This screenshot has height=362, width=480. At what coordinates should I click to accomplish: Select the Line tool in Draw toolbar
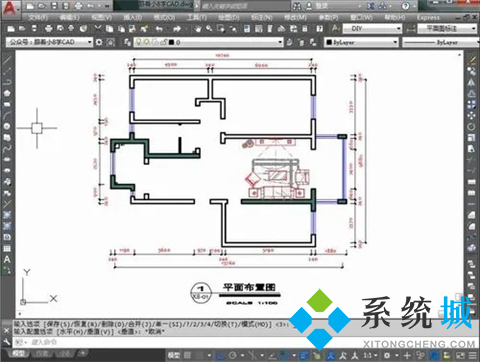click(7, 60)
